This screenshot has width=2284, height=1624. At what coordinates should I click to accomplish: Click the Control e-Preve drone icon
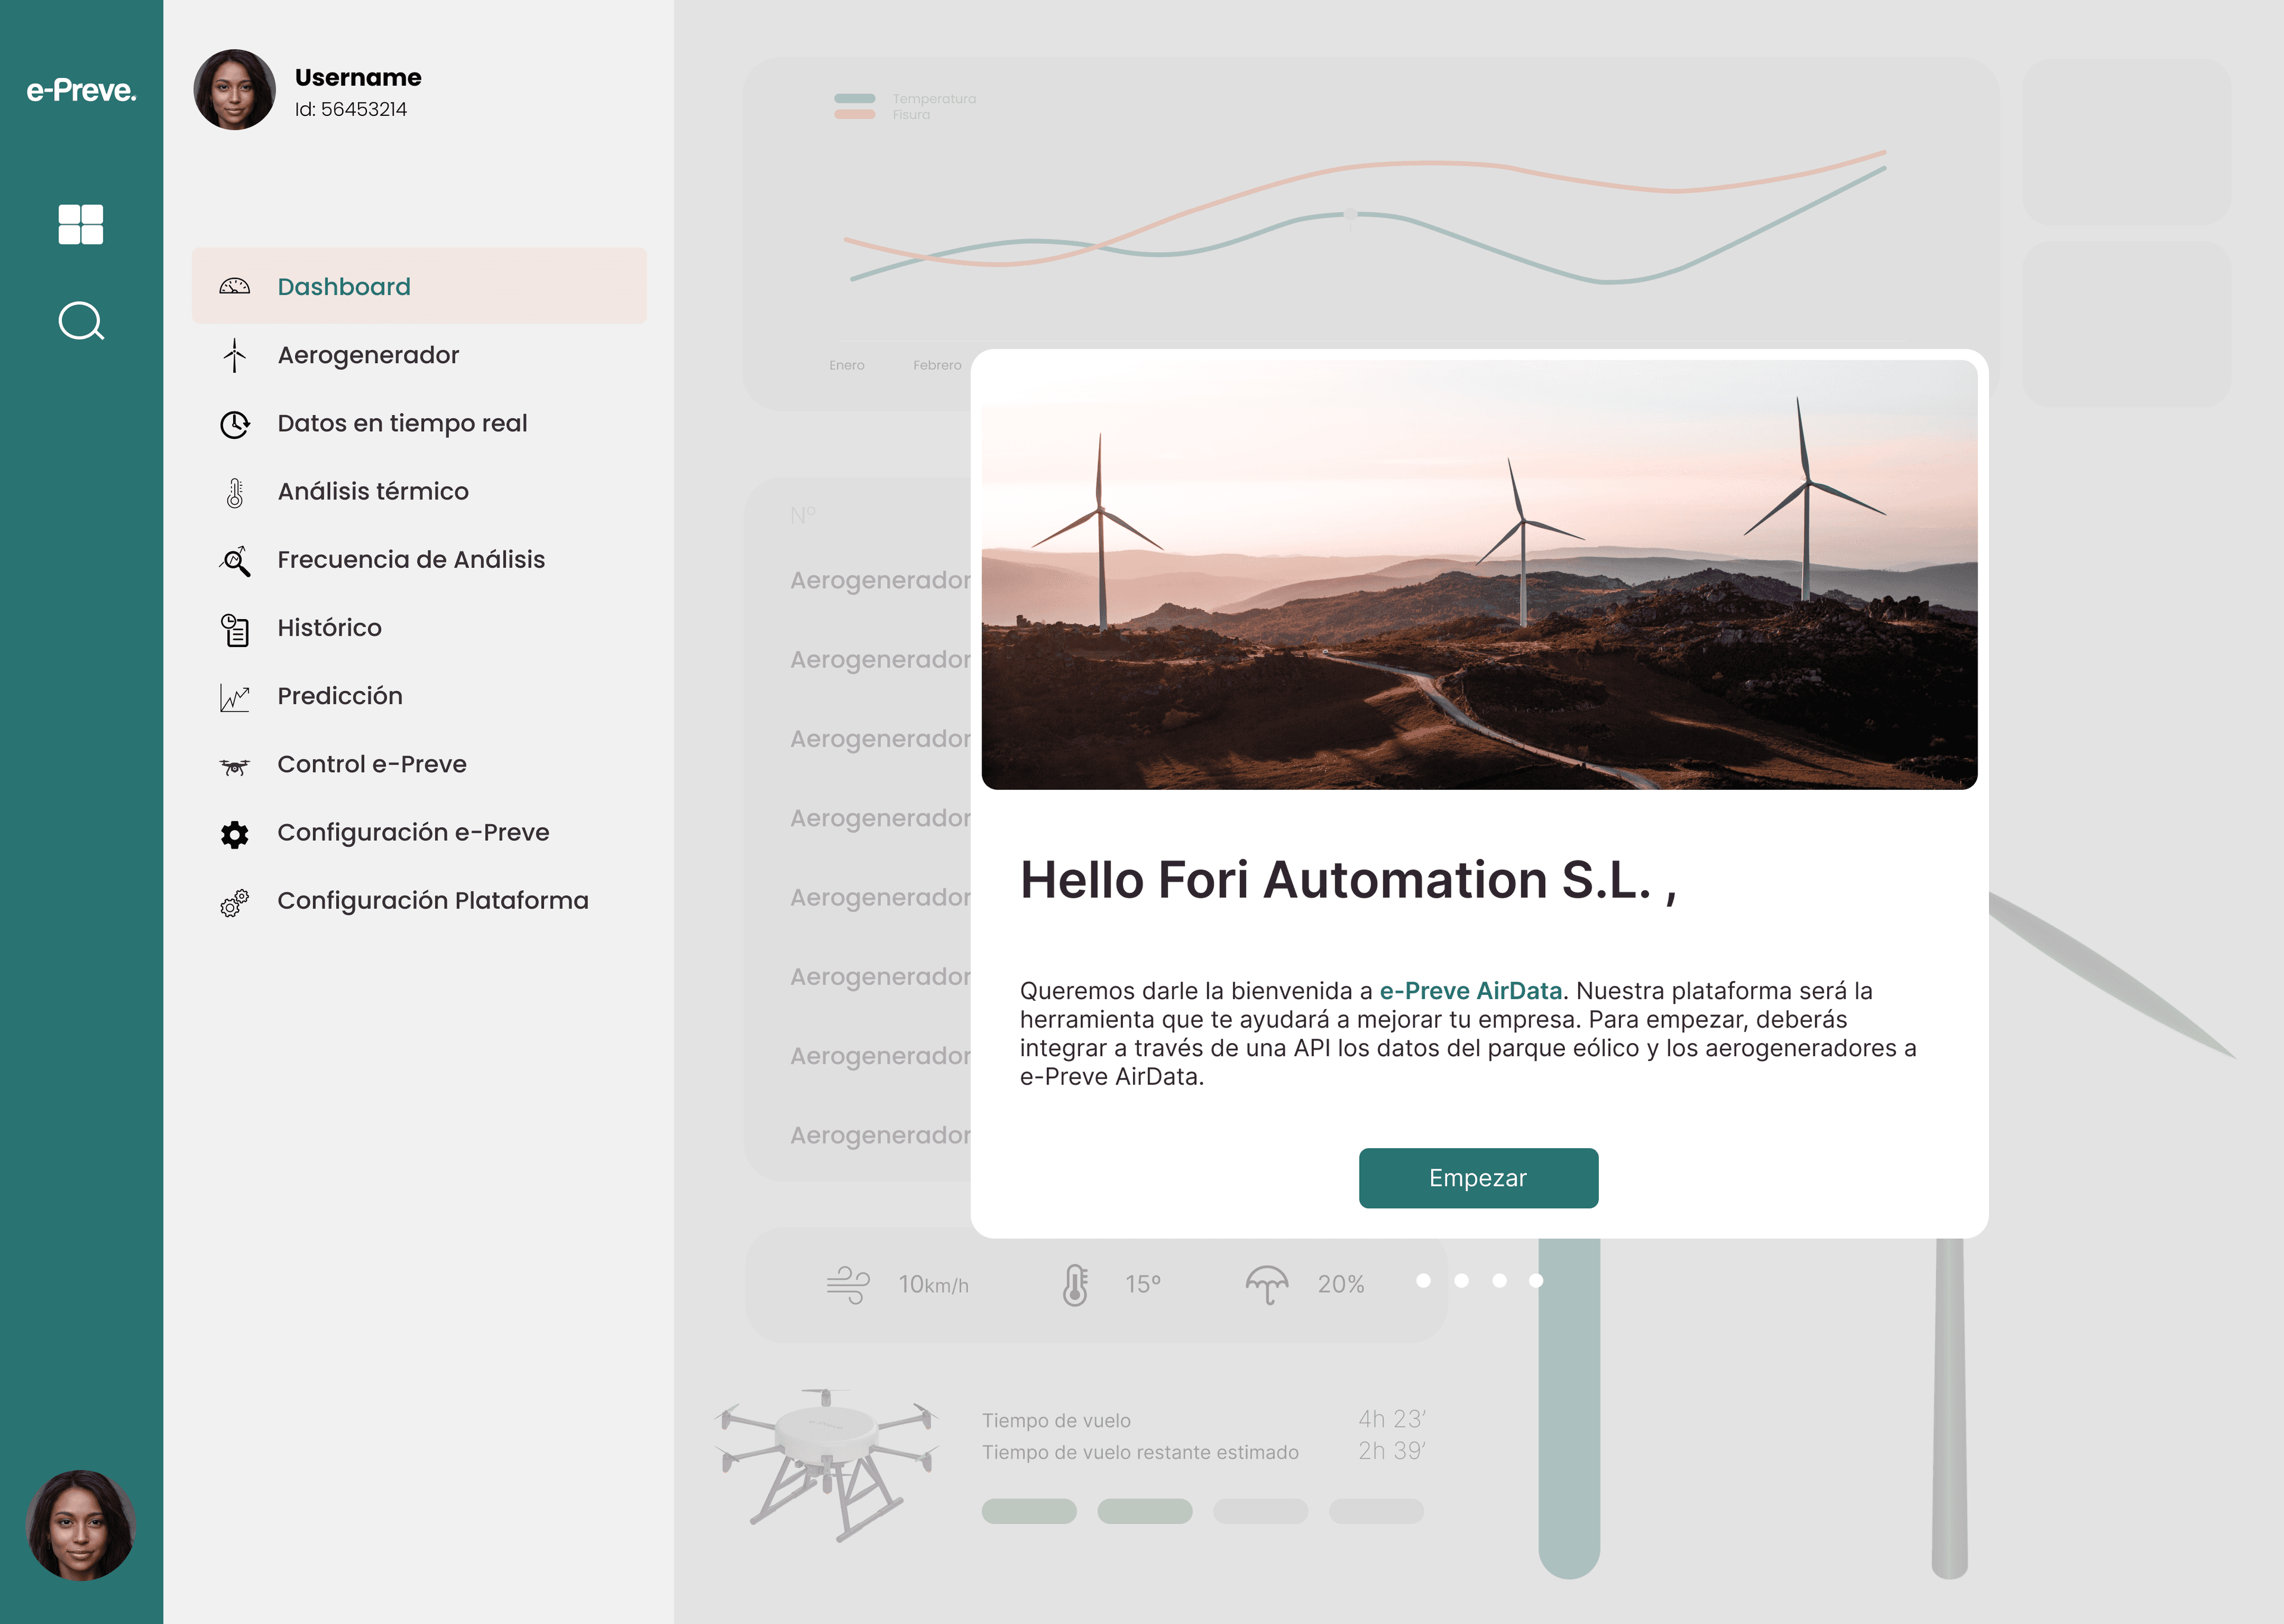[234, 766]
